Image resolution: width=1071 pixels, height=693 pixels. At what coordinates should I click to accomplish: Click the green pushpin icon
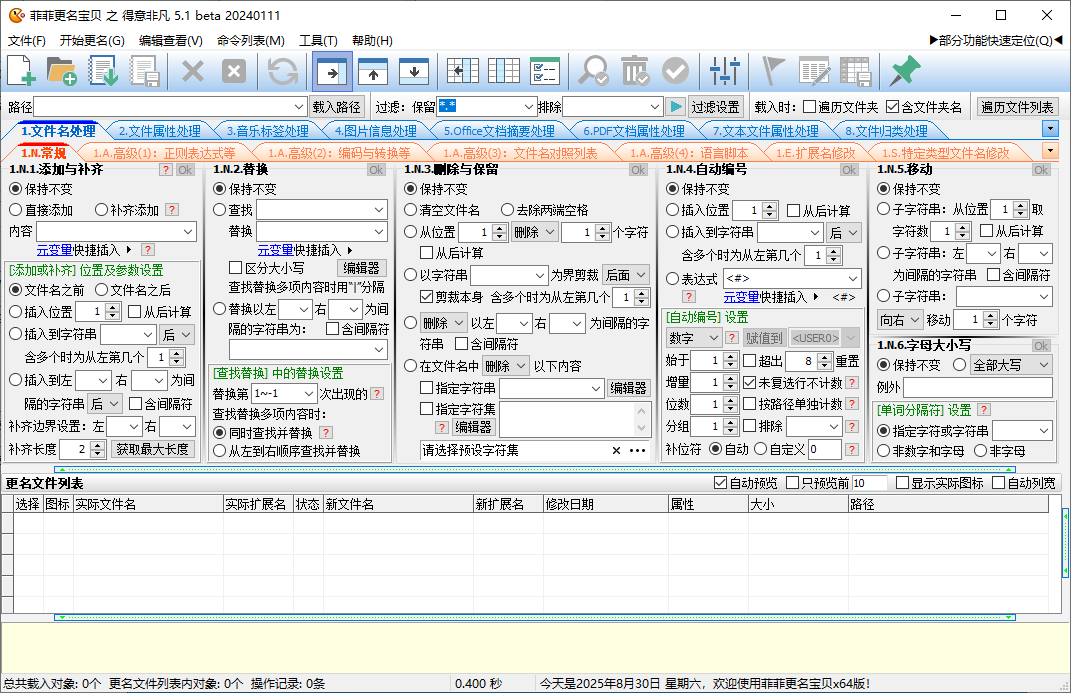coord(904,71)
